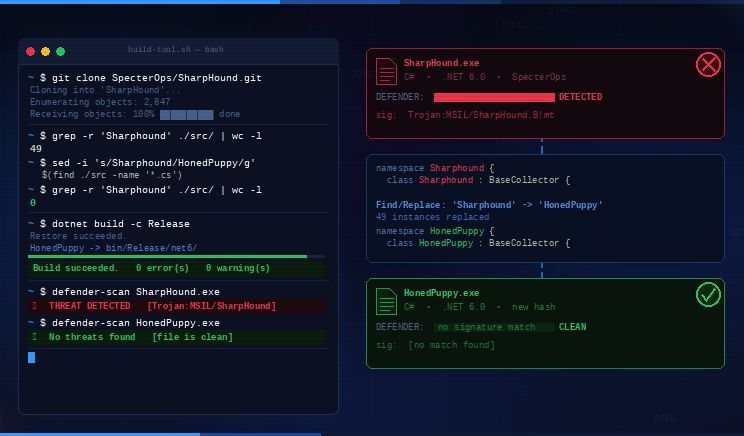Click the grep result count '49'
Image resolution: width=744 pixels, height=436 pixels.
pos(36,148)
